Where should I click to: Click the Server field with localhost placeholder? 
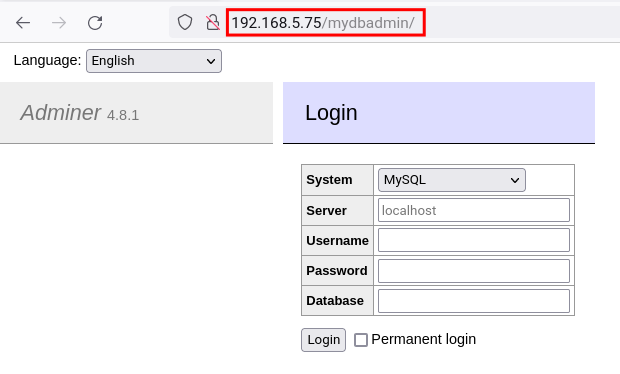tap(474, 210)
